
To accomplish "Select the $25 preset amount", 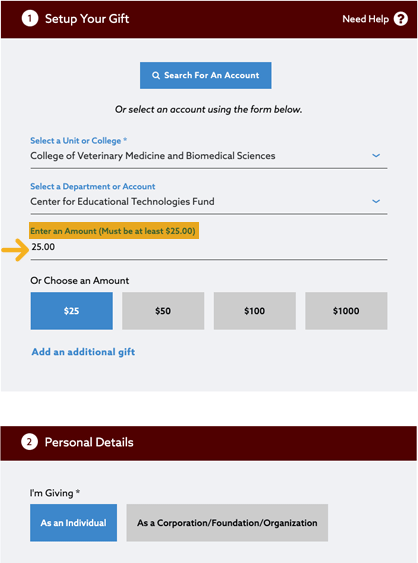I will [71, 311].
